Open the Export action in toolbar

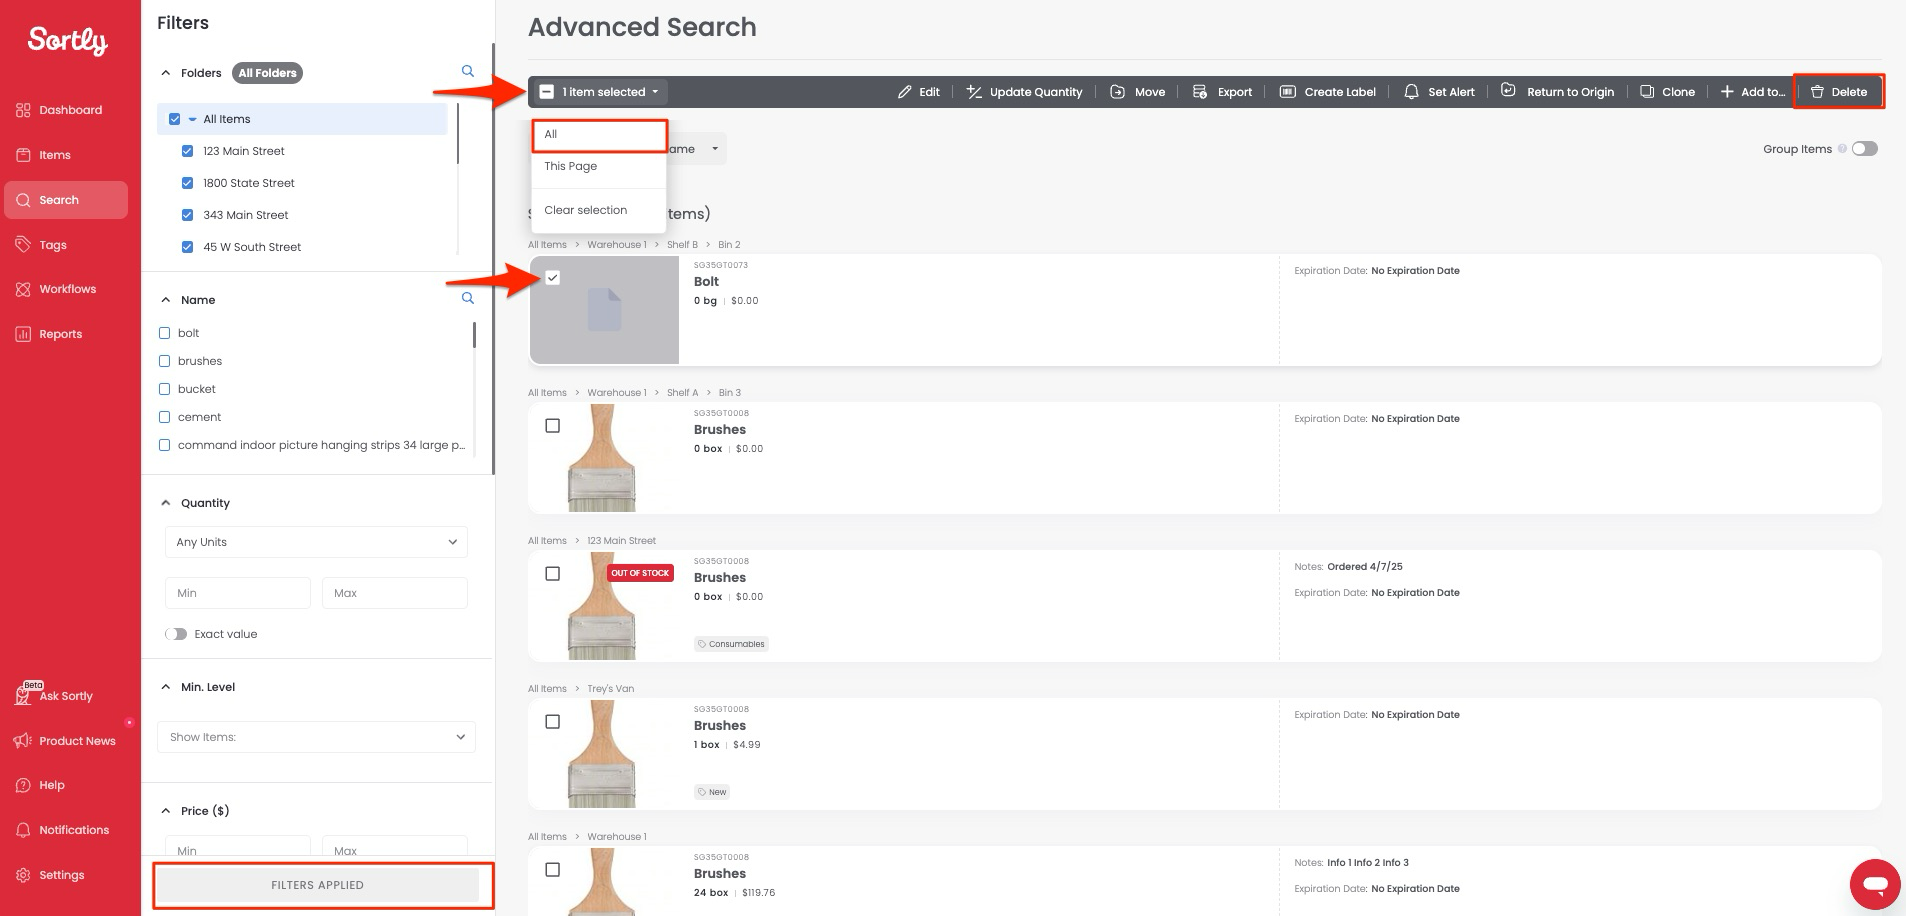tap(1222, 92)
